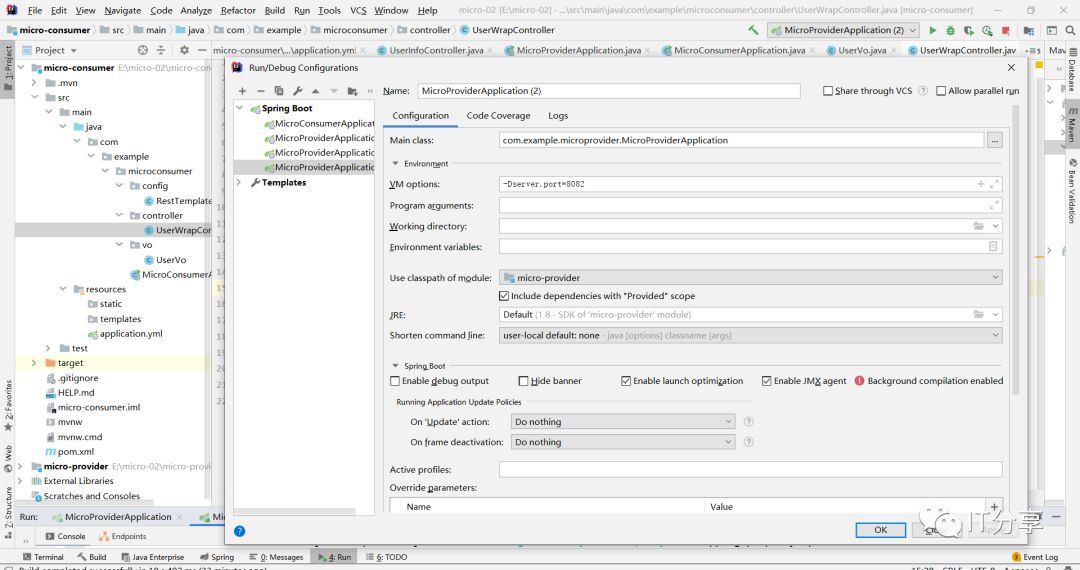Add new configuration with plus icon
This screenshot has height=570, width=1080.
tap(242, 91)
